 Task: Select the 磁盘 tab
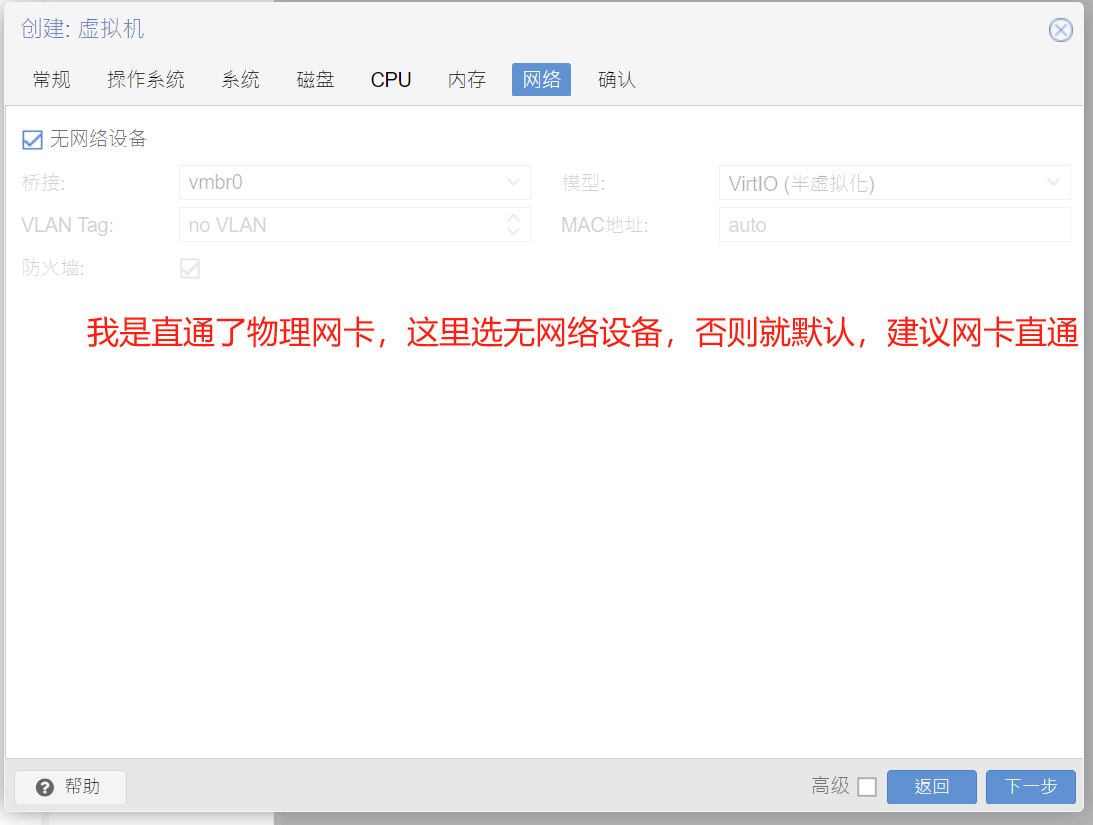[x=315, y=80]
